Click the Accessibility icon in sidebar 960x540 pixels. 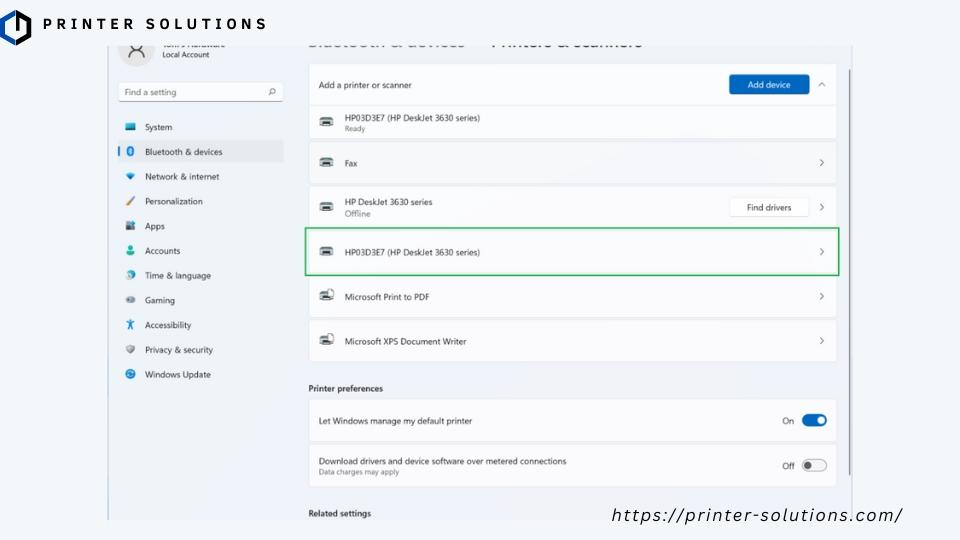(x=130, y=325)
